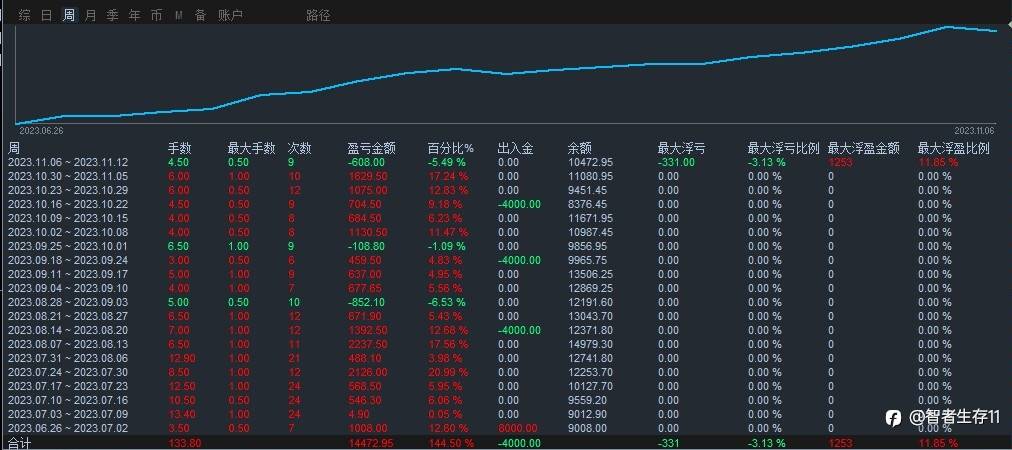This screenshot has height=450, width=1012.
Task: Click the 最大浮盈金额 column header
Action: tap(864, 148)
